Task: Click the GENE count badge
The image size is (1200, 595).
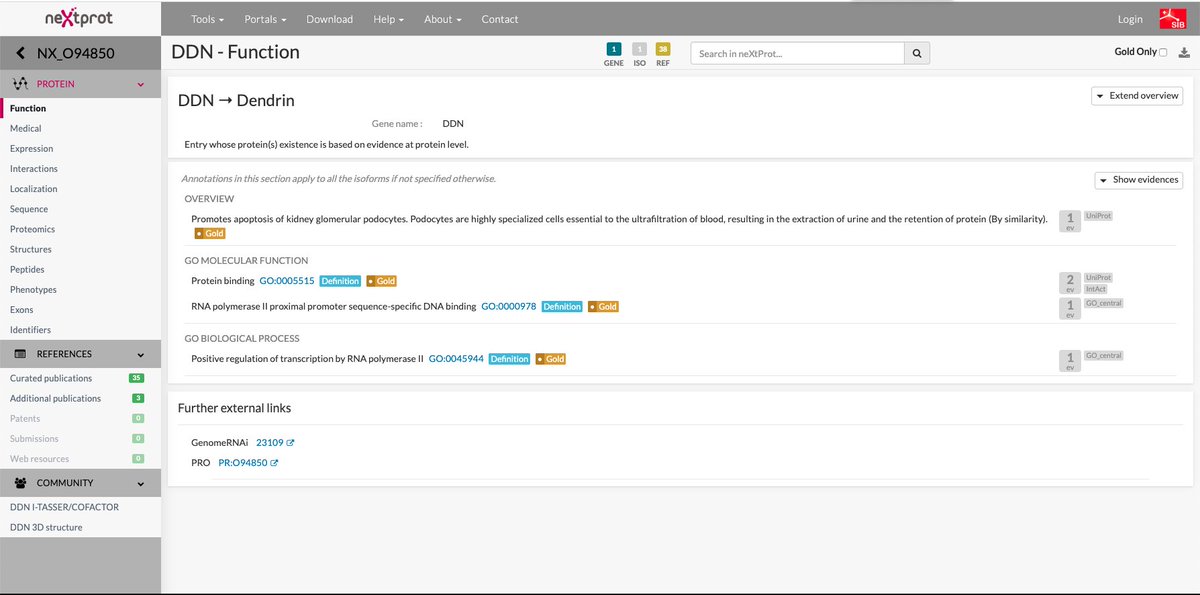Action: pos(613,48)
